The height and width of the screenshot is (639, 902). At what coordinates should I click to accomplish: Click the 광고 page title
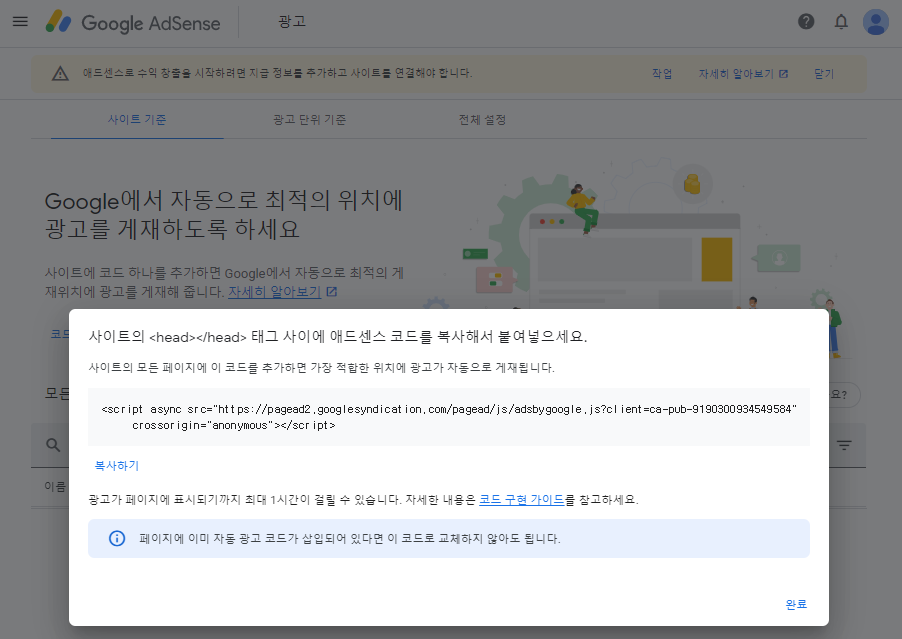coord(292,22)
